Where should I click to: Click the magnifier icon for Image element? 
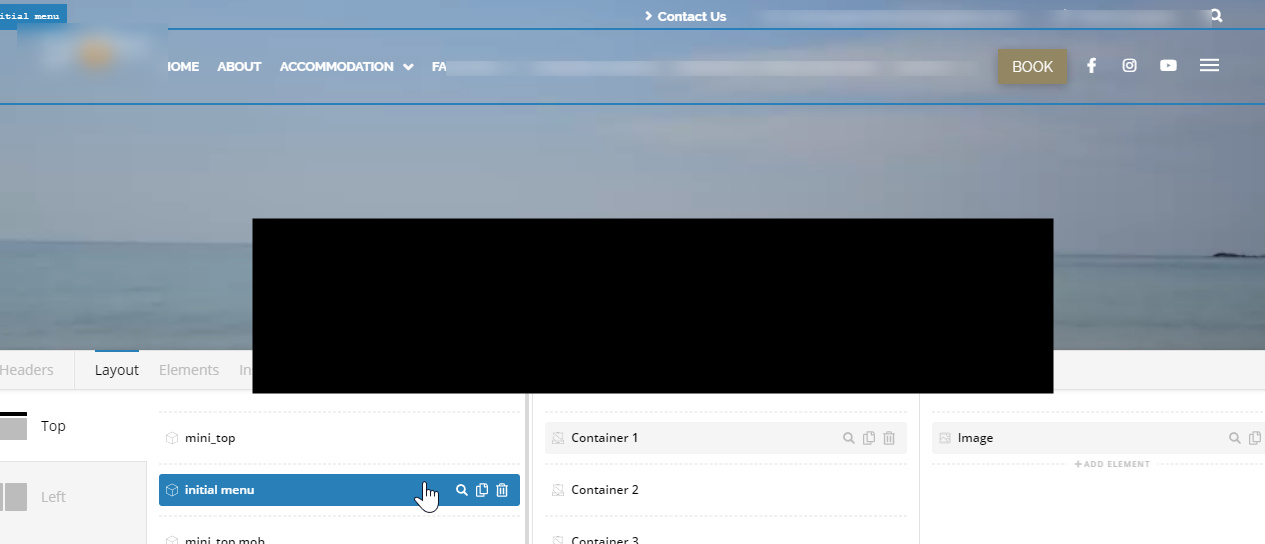pyautogui.click(x=1235, y=438)
